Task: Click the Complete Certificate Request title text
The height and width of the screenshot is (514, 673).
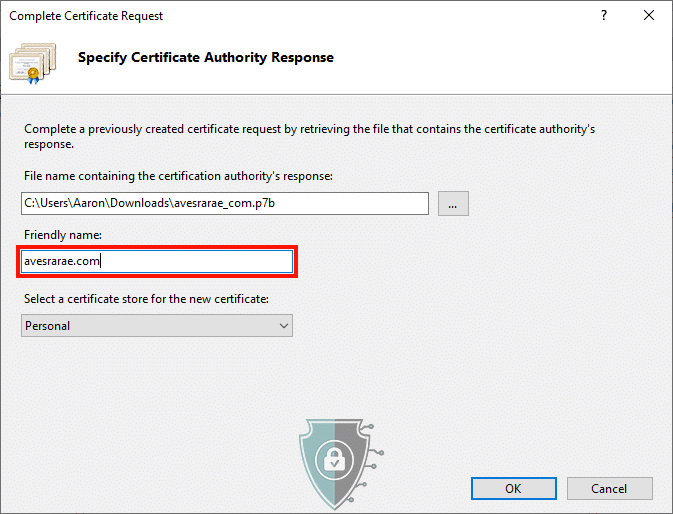Action: (85, 16)
